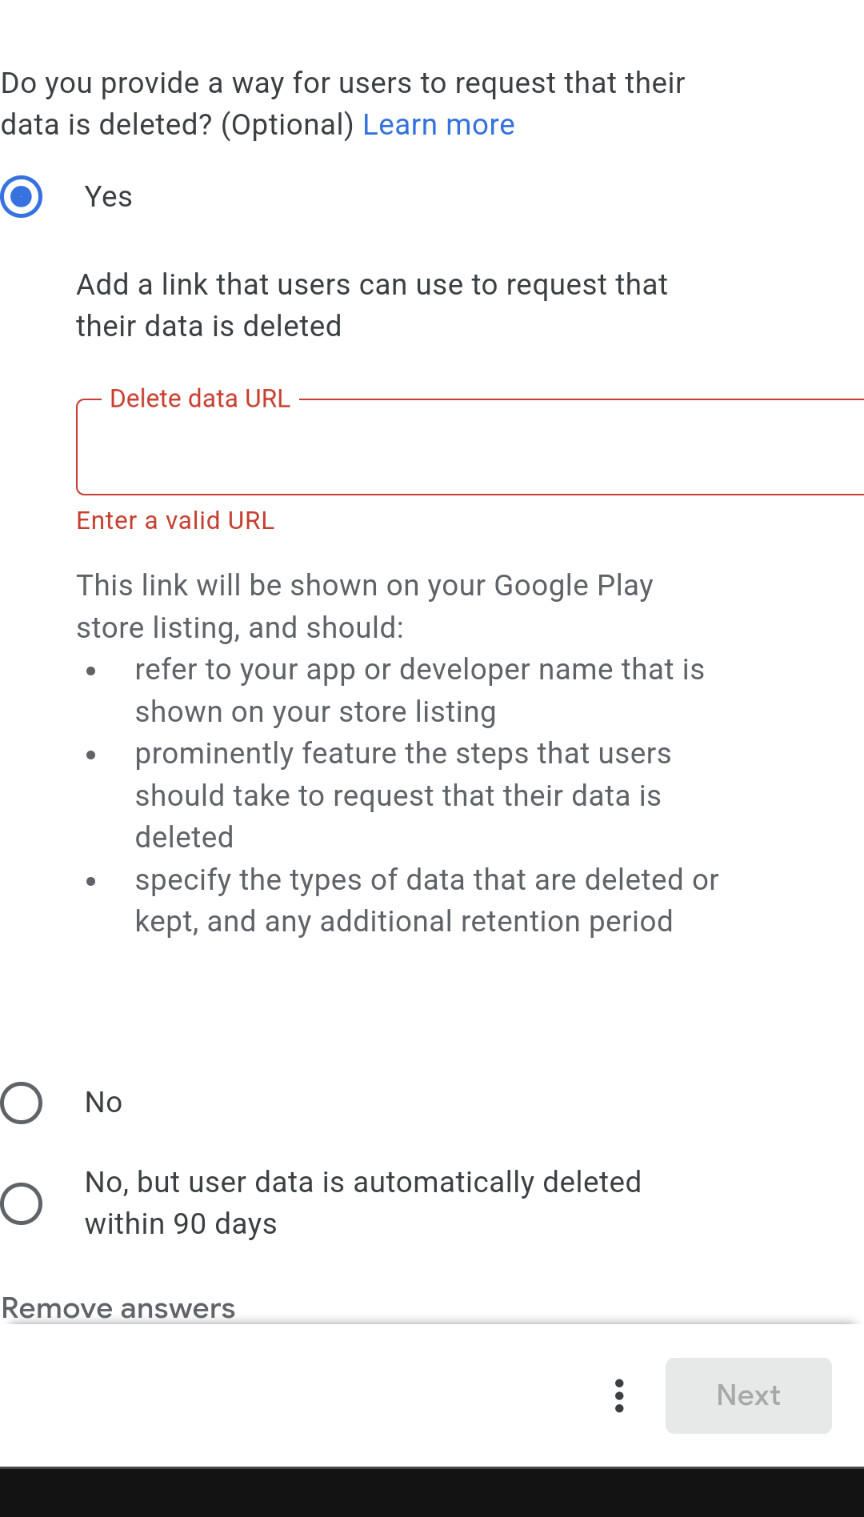Select the "No" radio button
This screenshot has height=1517, width=864.
pos(22,1103)
